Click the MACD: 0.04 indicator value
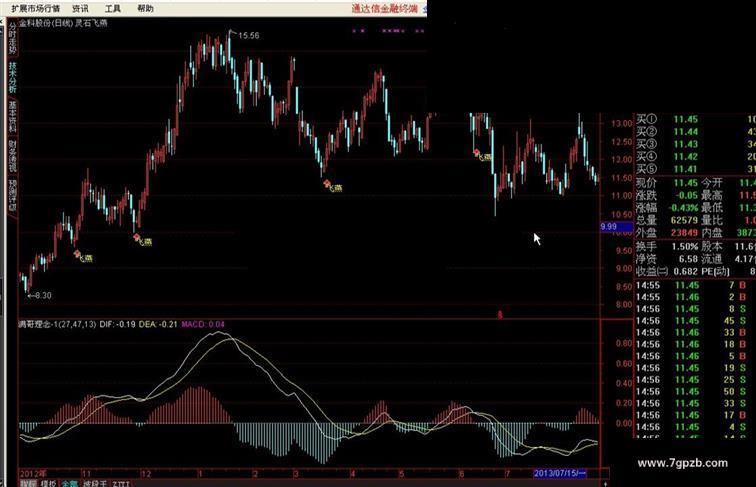 pyautogui.click(x=203, y=324)
